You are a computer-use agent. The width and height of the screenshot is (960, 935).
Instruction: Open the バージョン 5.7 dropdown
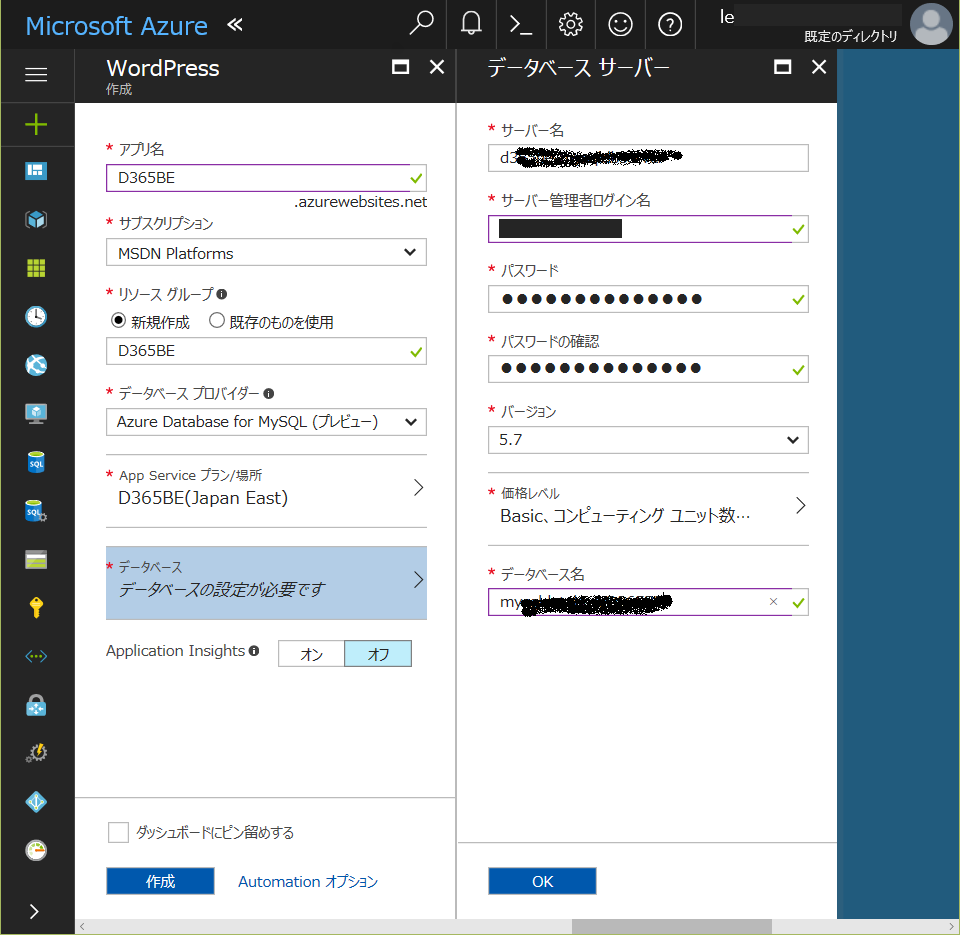648,440
